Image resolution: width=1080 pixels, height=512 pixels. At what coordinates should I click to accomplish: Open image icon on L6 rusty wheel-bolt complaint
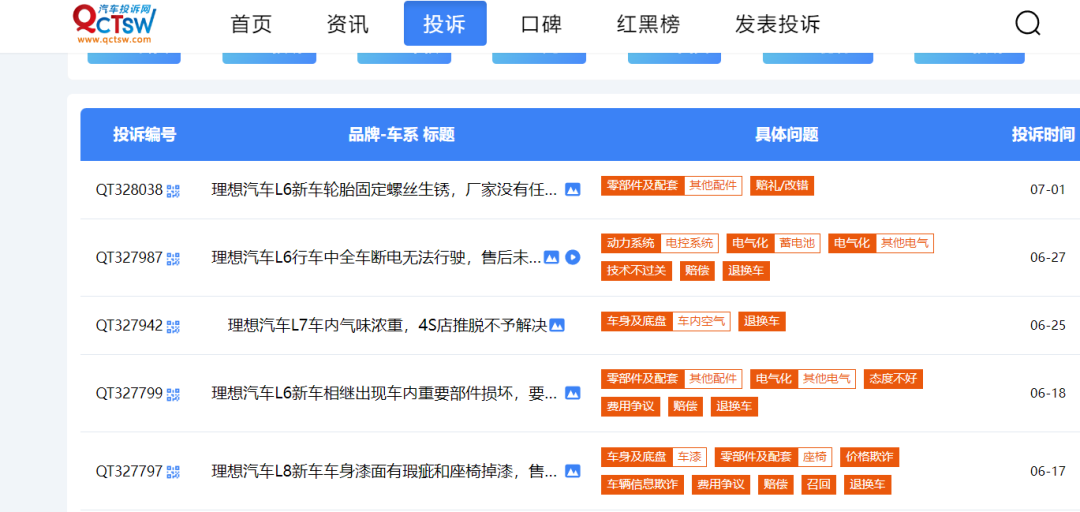pos(572,190)
